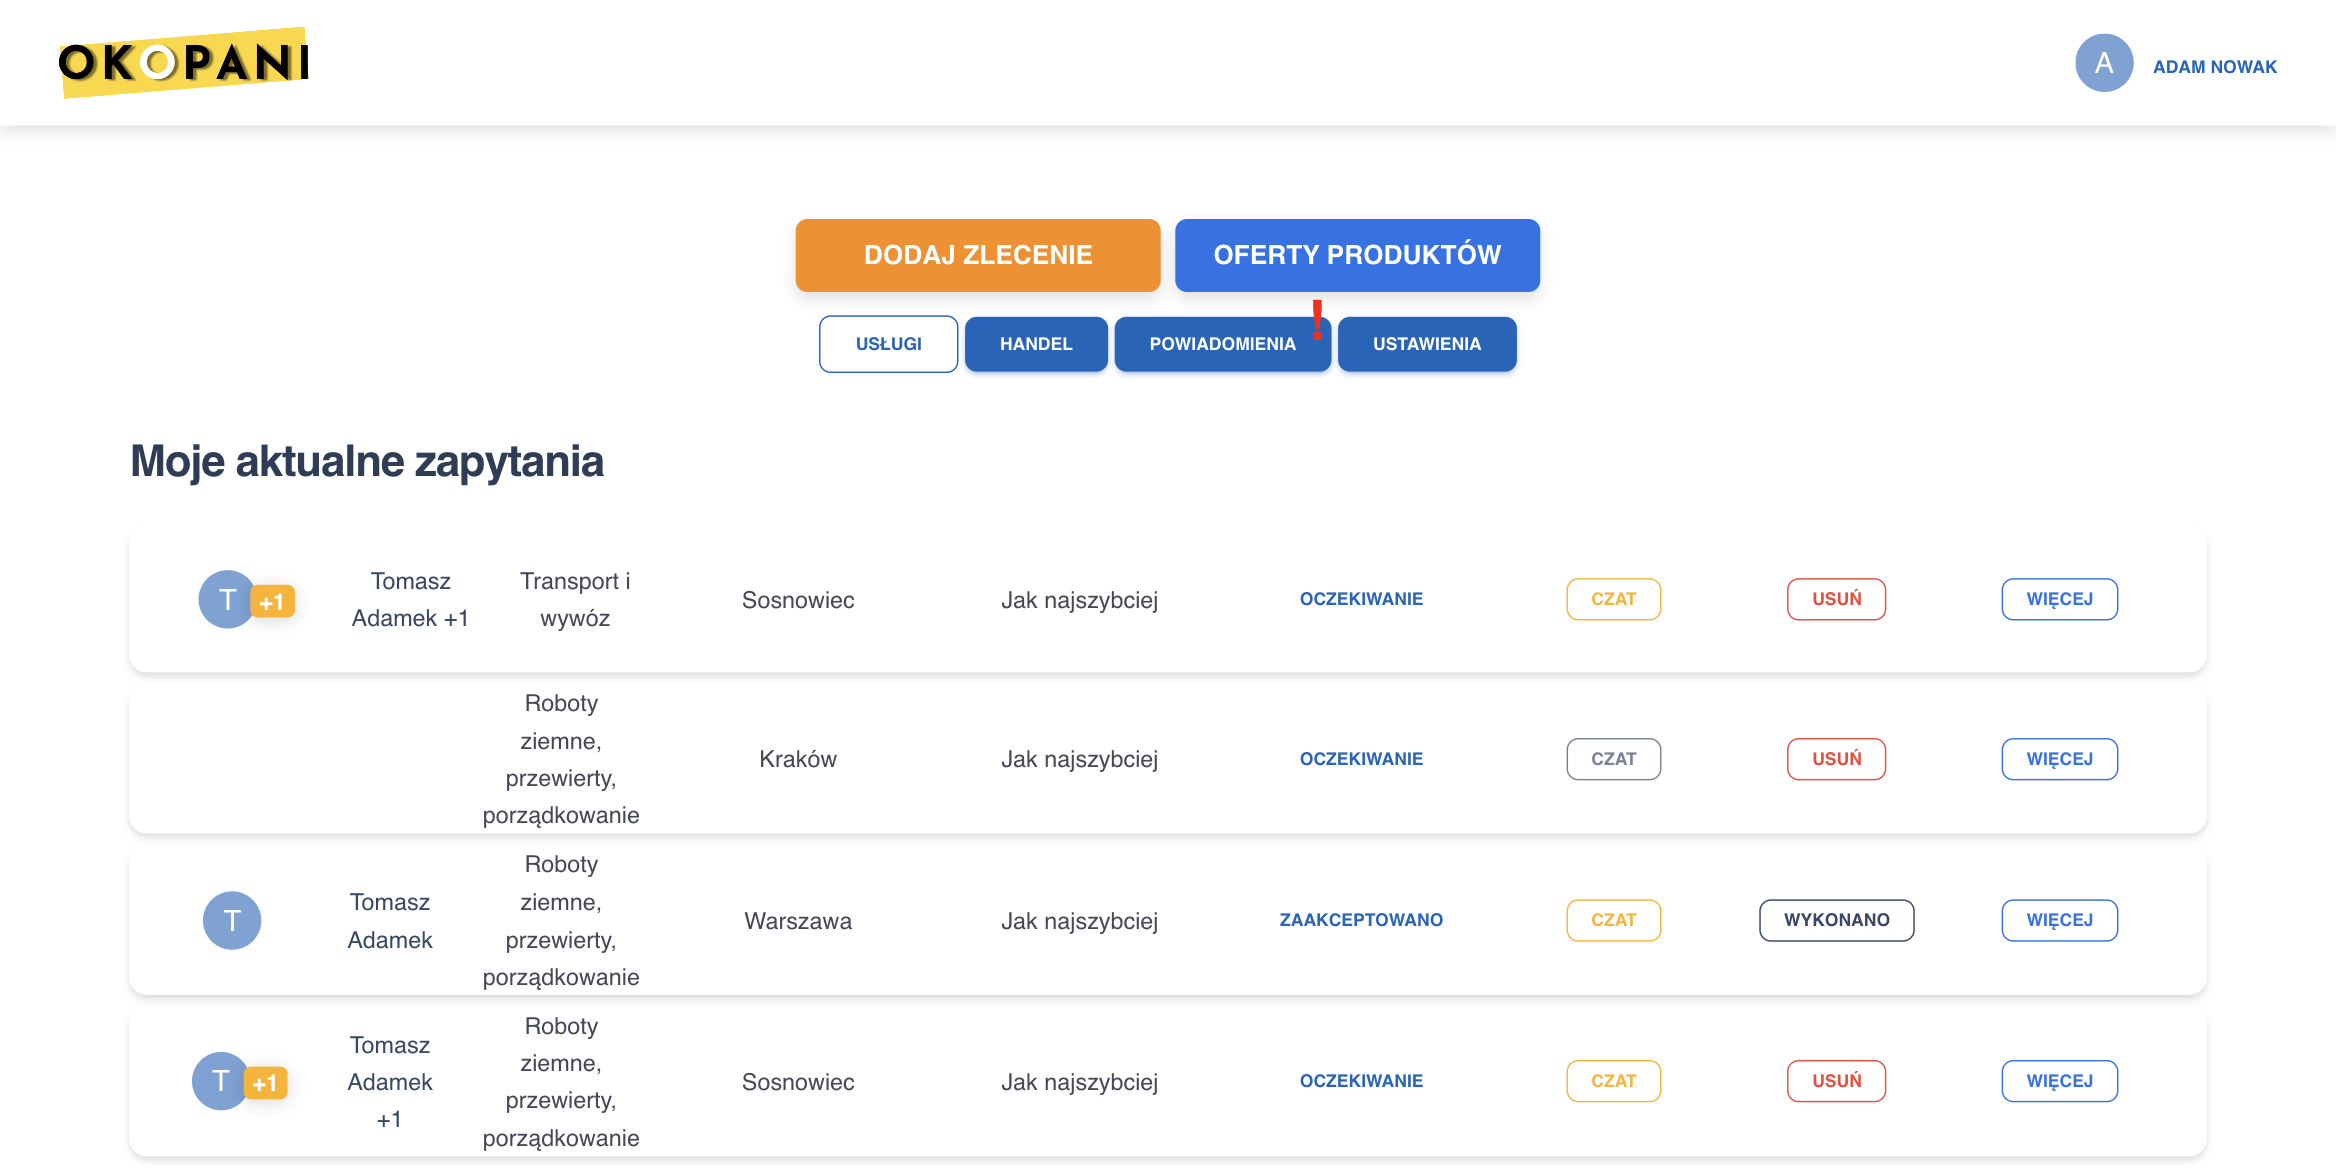Click the OKOPANI logo
This screenshot has width=2336, height=1168.
coord(184,62)
